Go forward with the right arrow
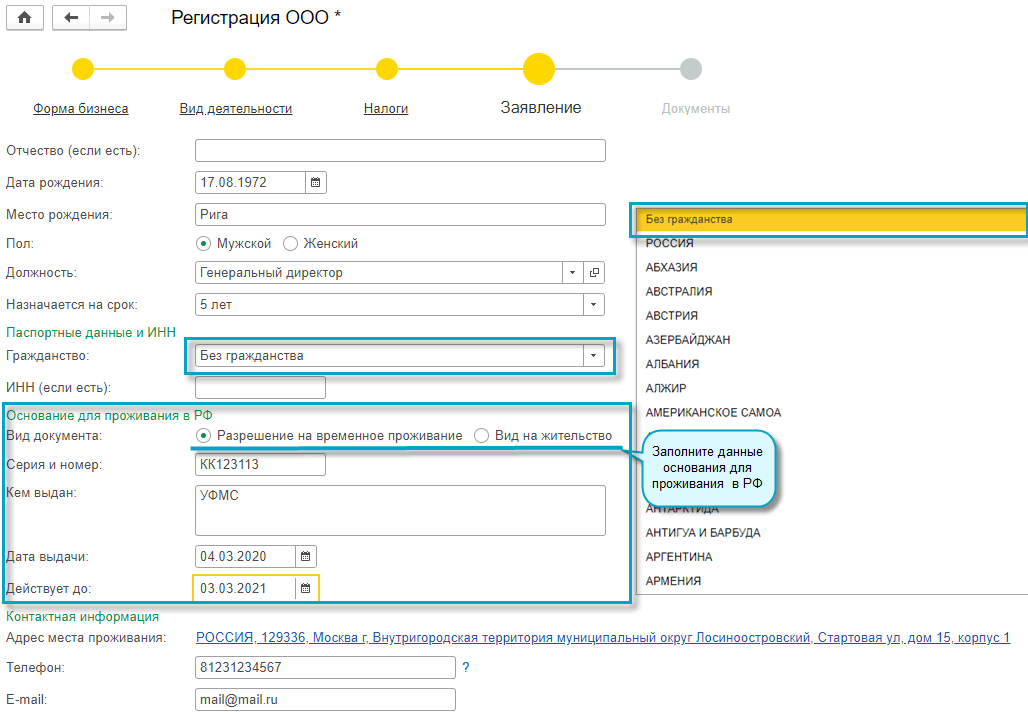This screenshot has width=1028, height=716. [x=107, y=18]
